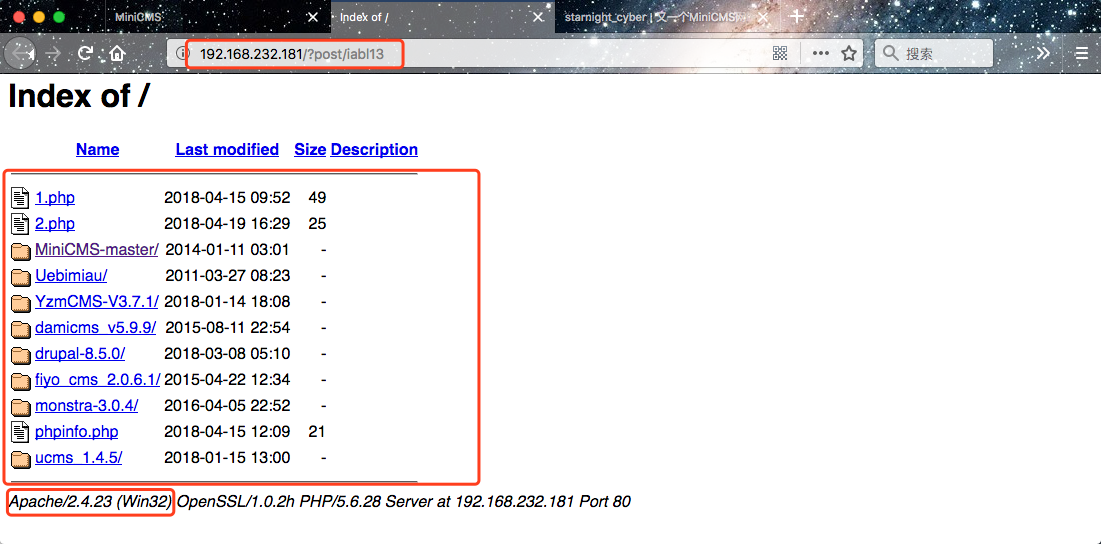Click the folder icon beside damicms_v5.9.9/

click(x=21, y=329)
